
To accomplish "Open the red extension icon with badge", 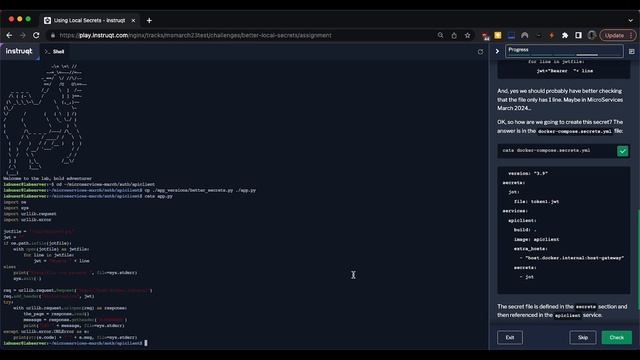I will click(485, 36).
